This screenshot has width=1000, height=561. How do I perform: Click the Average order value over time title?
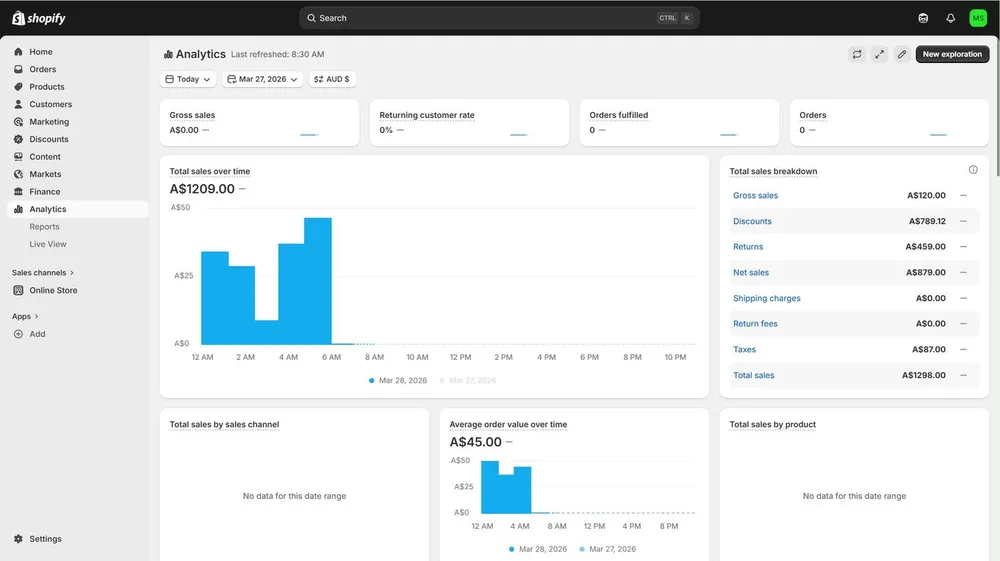[x=508, y=425]
